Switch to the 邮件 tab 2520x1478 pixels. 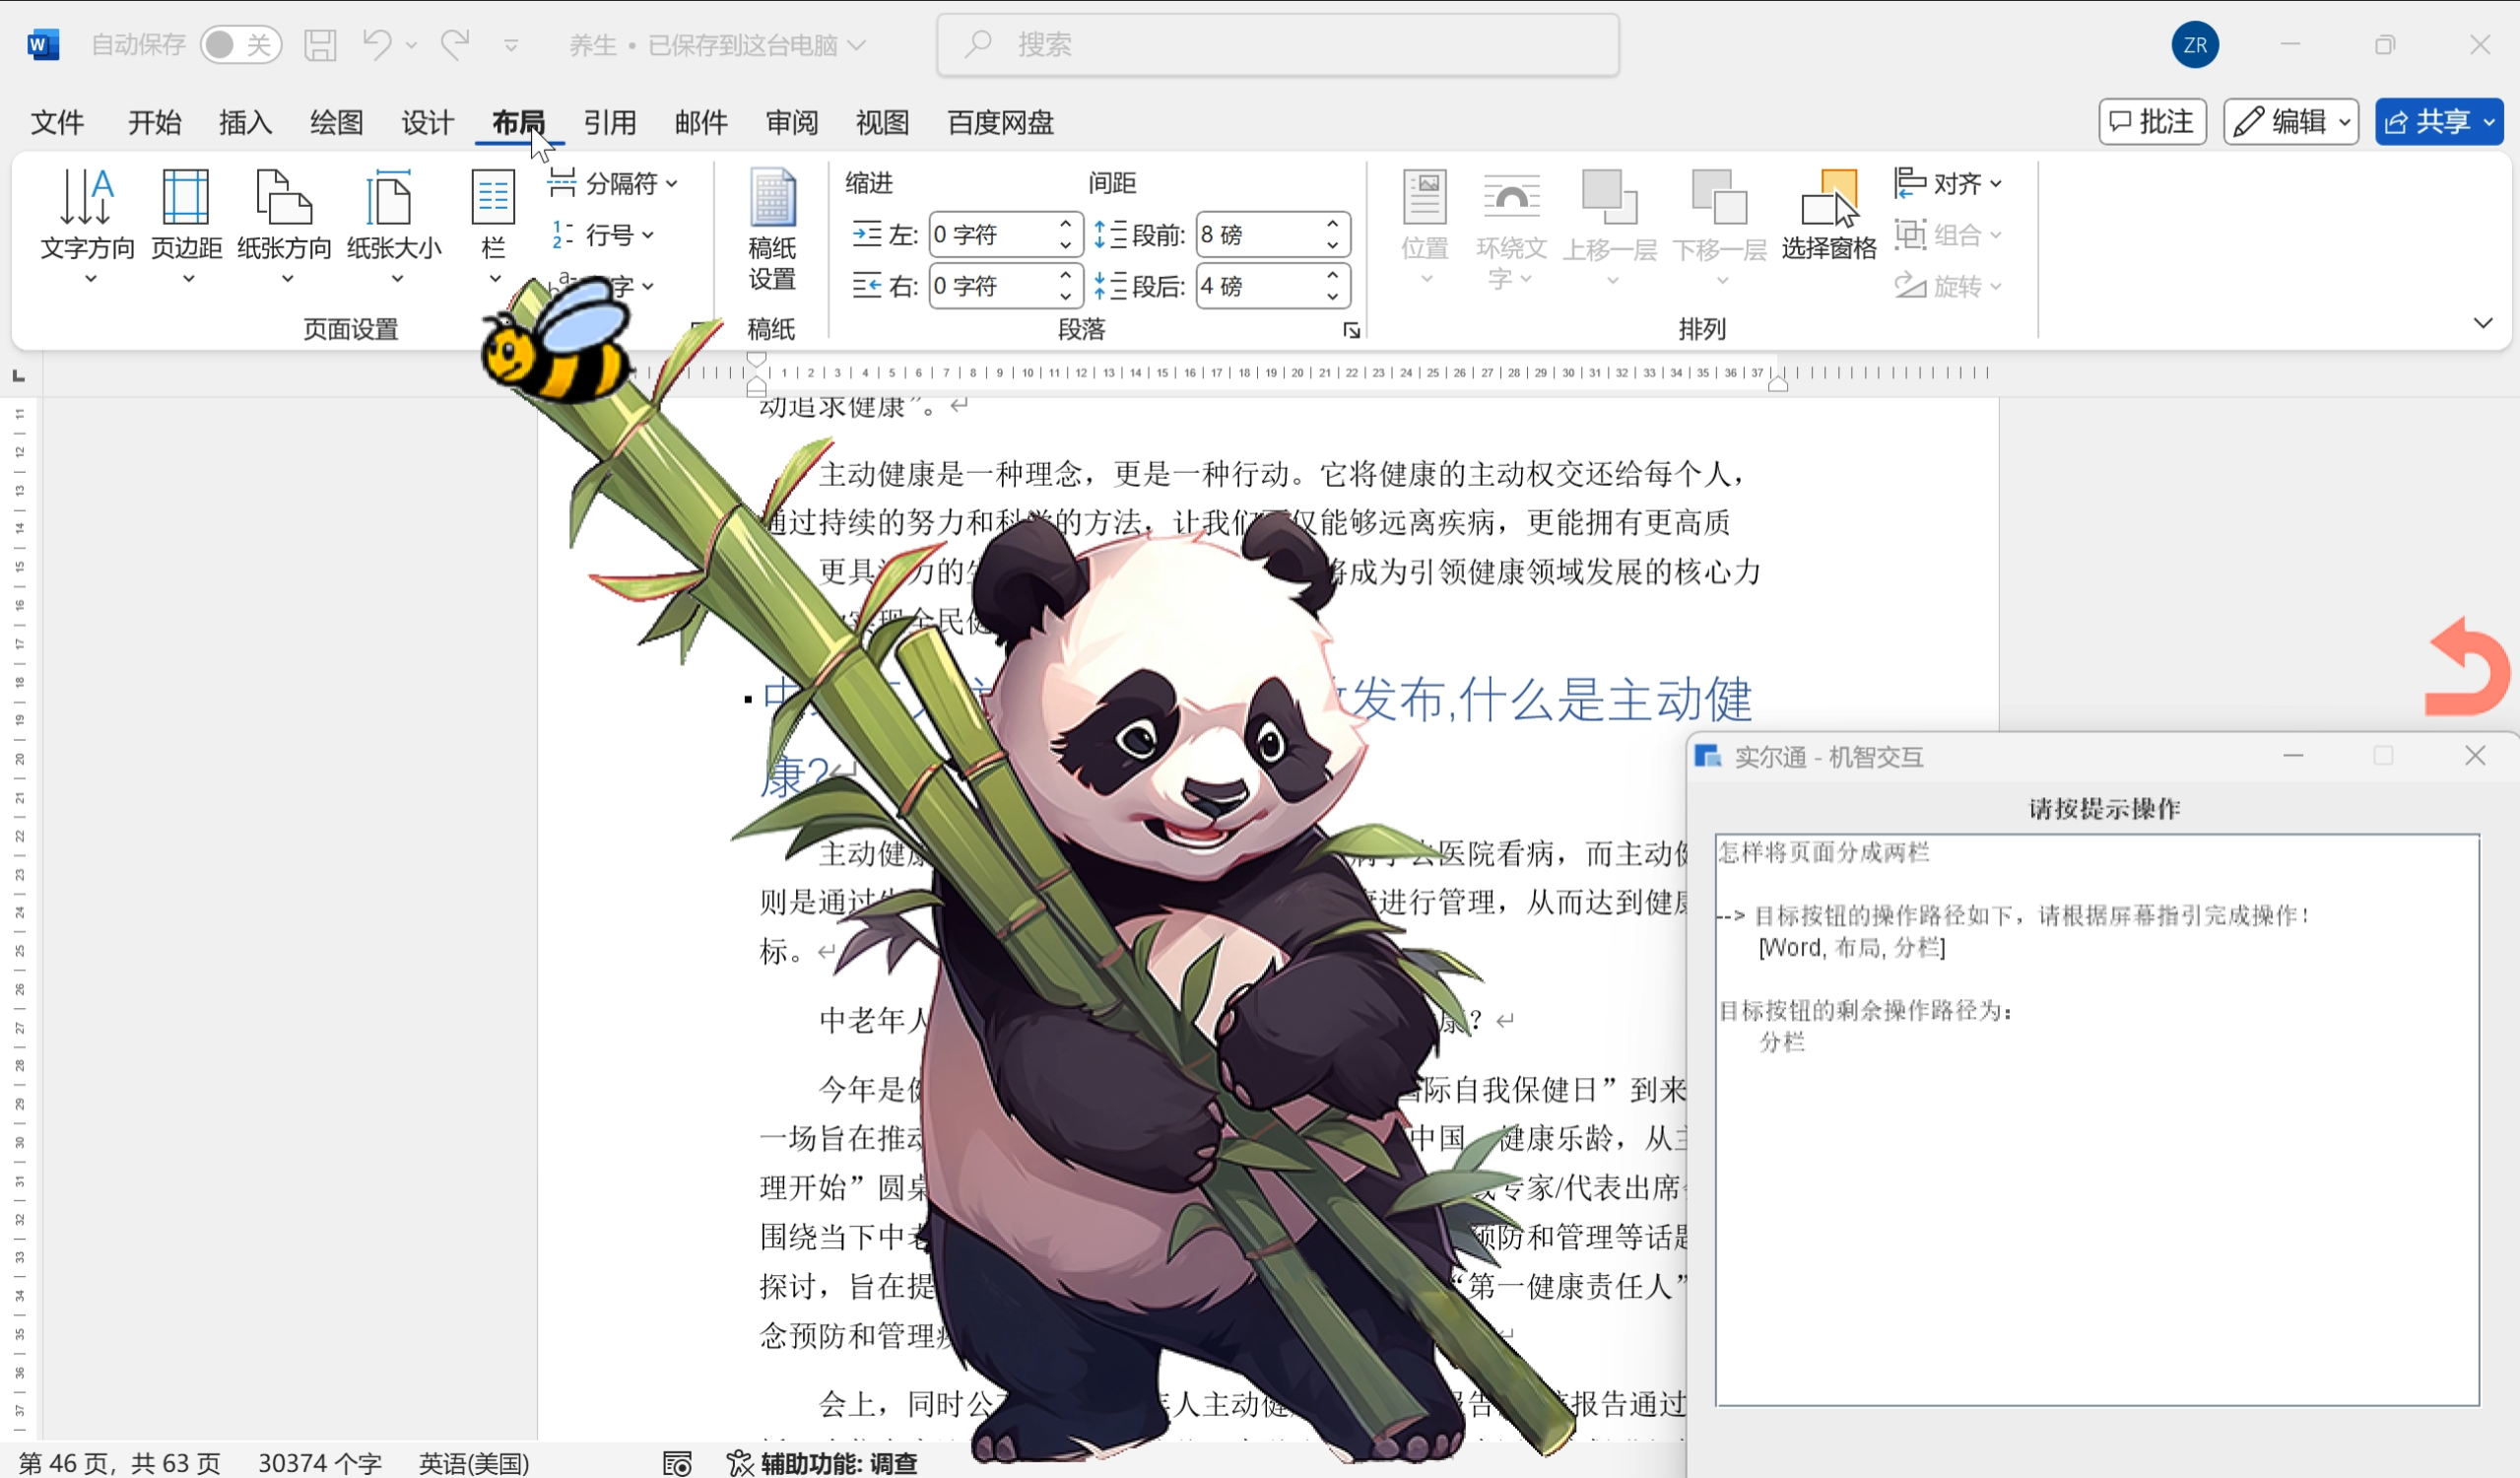[701, 122]
